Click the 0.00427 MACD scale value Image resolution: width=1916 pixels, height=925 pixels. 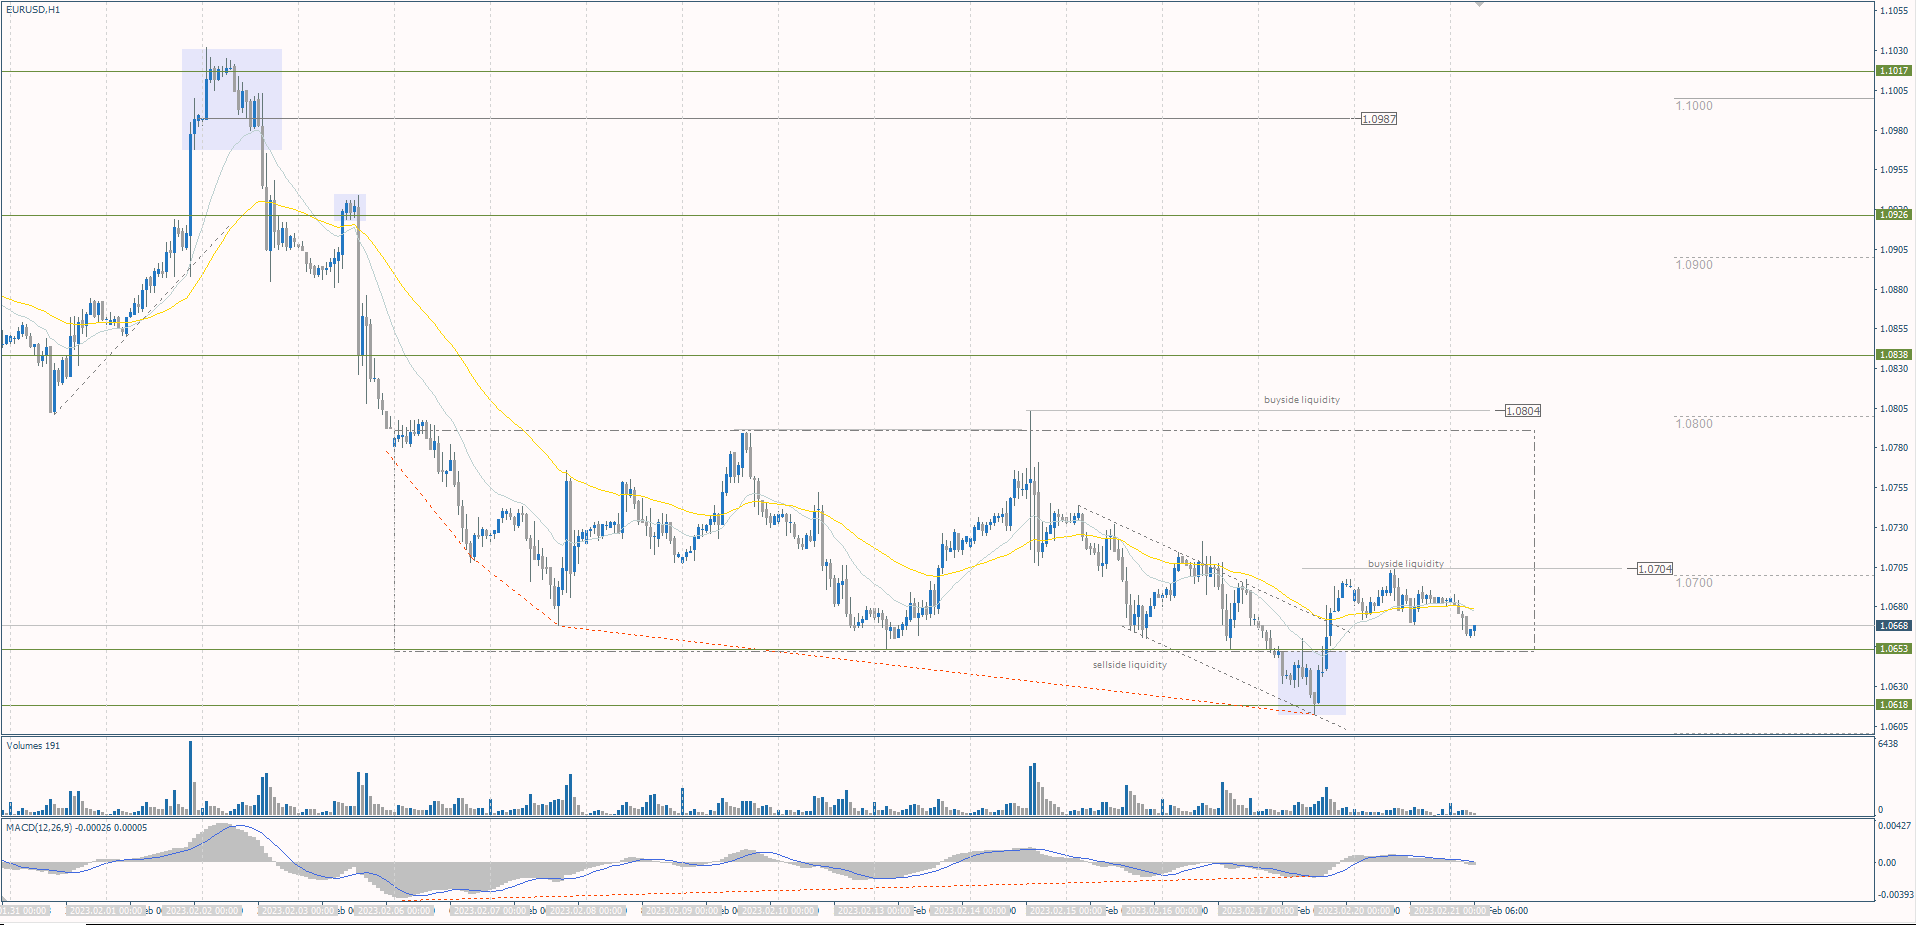pos(1894,826)
